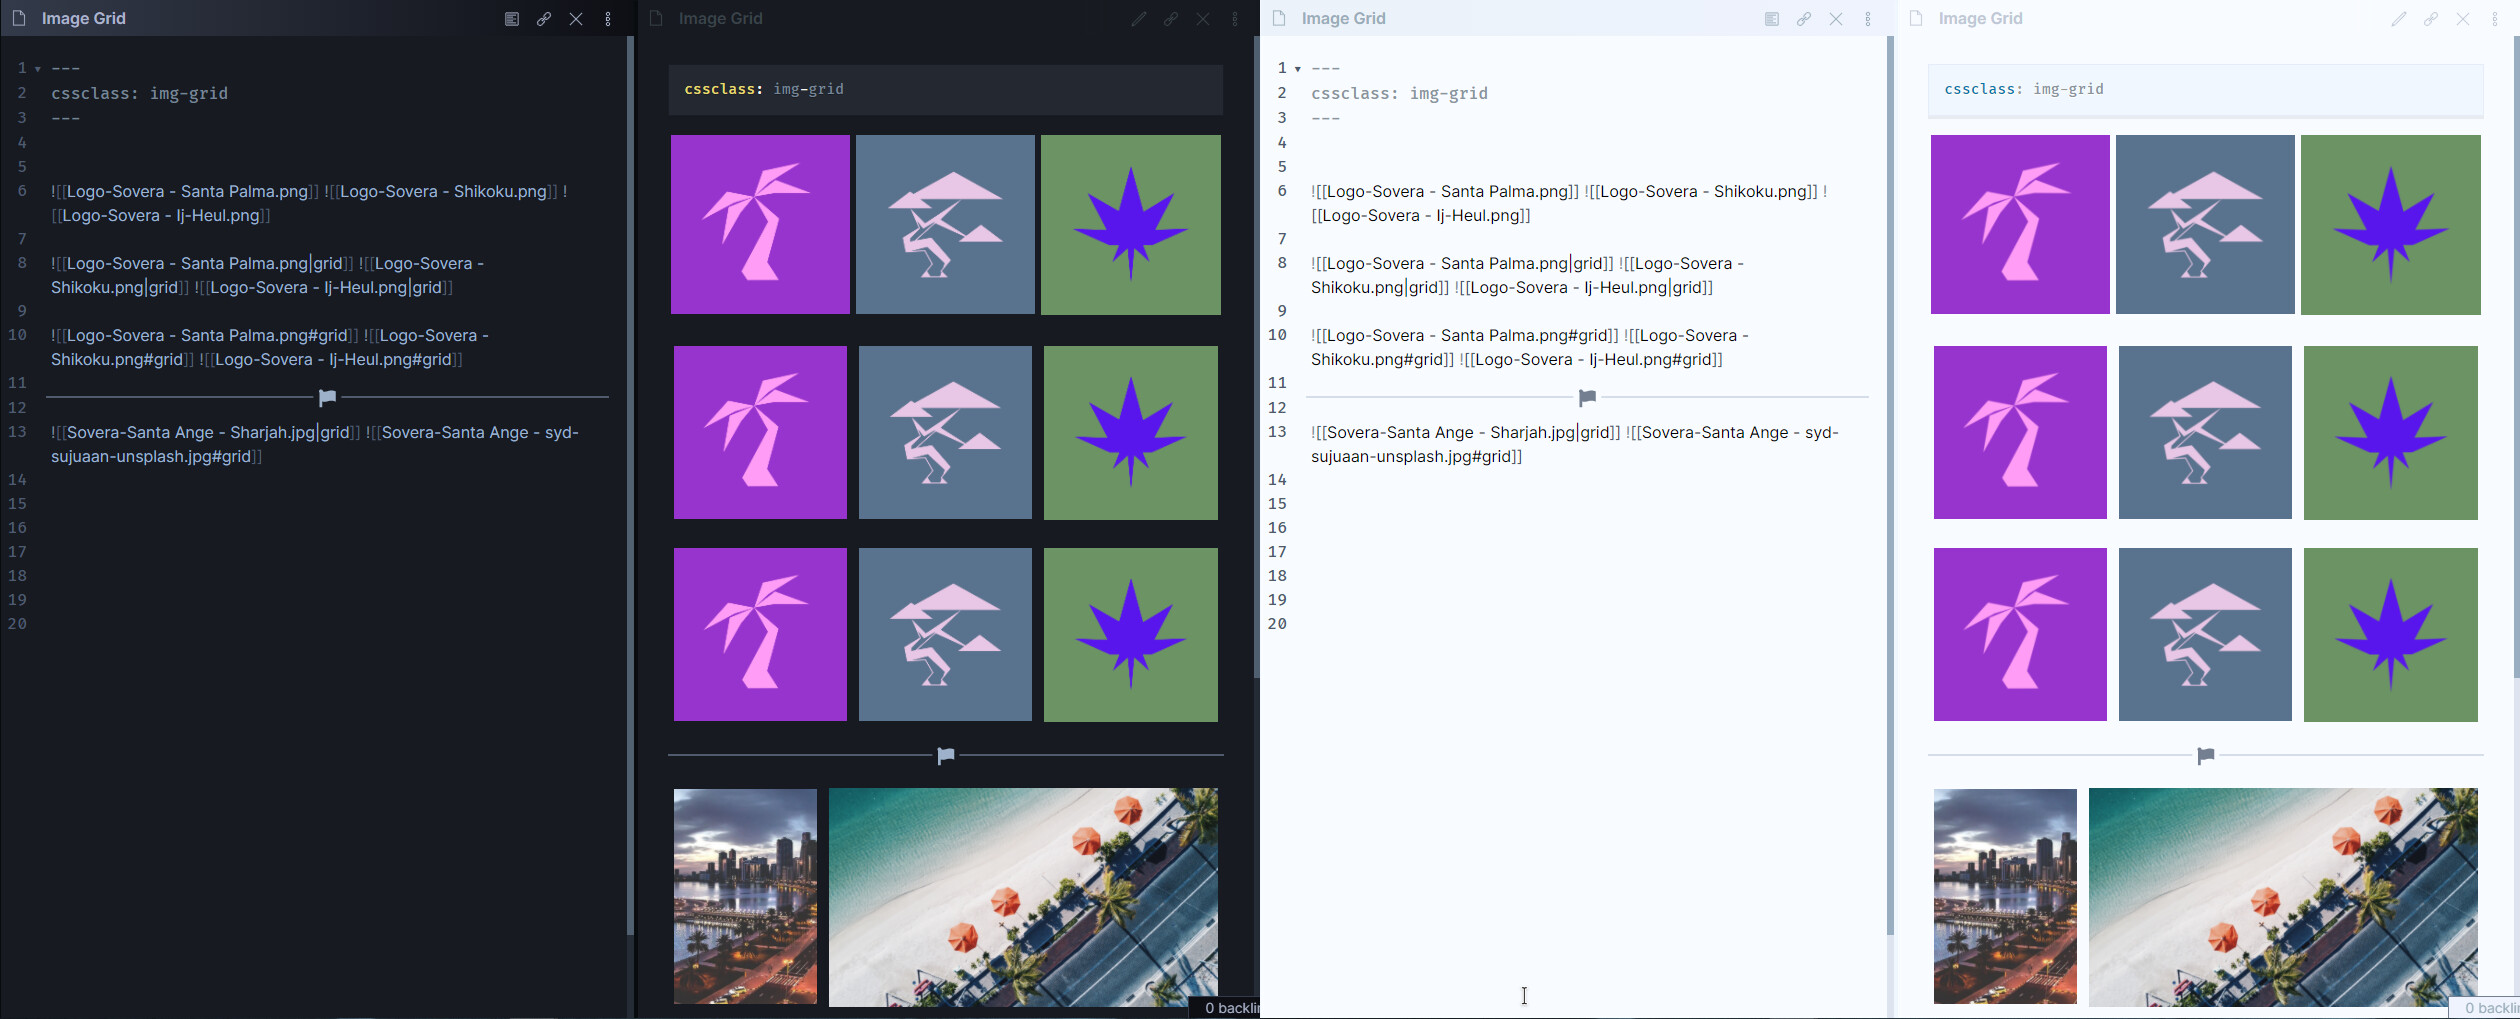Open more options in dark preview pane
Screen dimensions: 2520x1019
coord(1235,19)
